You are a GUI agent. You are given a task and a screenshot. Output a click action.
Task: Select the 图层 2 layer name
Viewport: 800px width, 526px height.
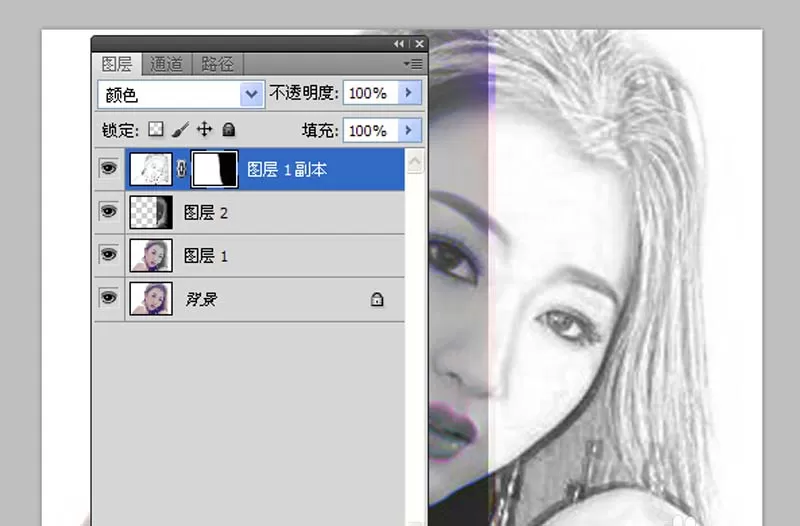point(206,213)
